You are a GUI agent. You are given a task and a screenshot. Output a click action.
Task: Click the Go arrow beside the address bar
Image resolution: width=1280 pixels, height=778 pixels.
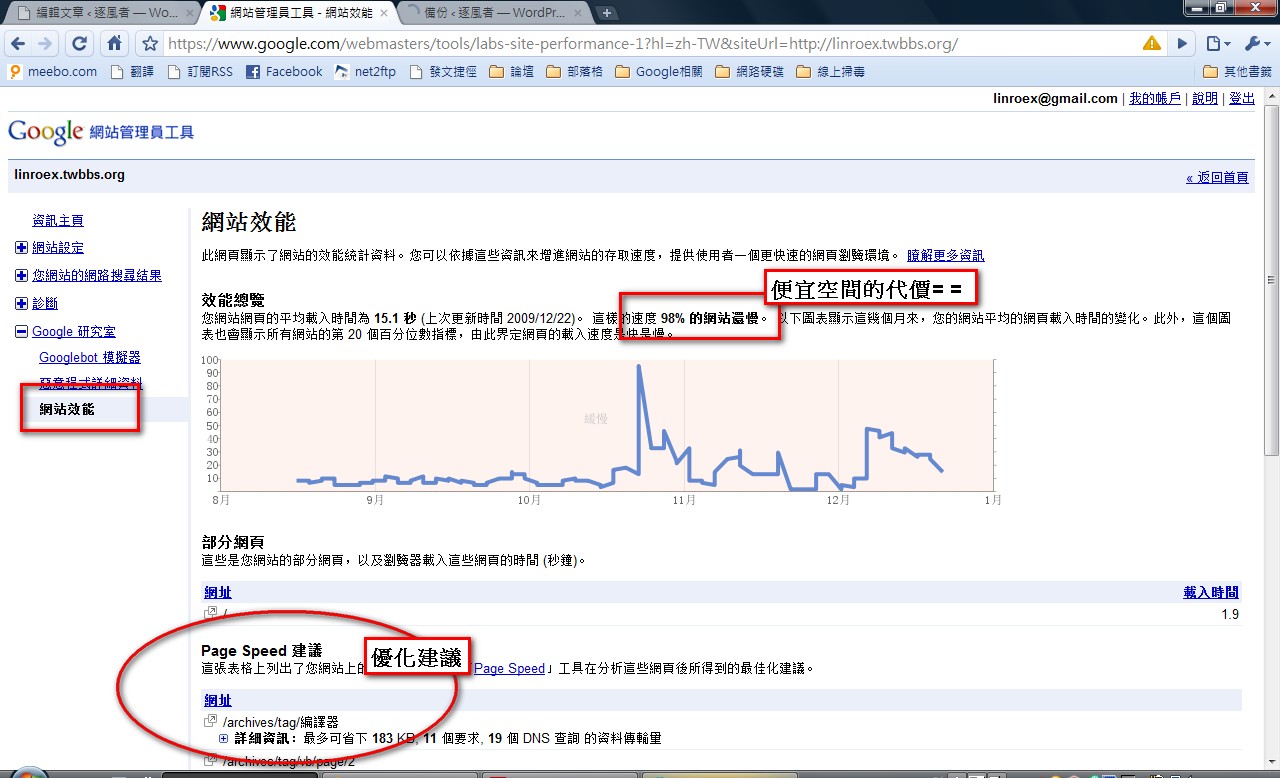pos(1182,44)
